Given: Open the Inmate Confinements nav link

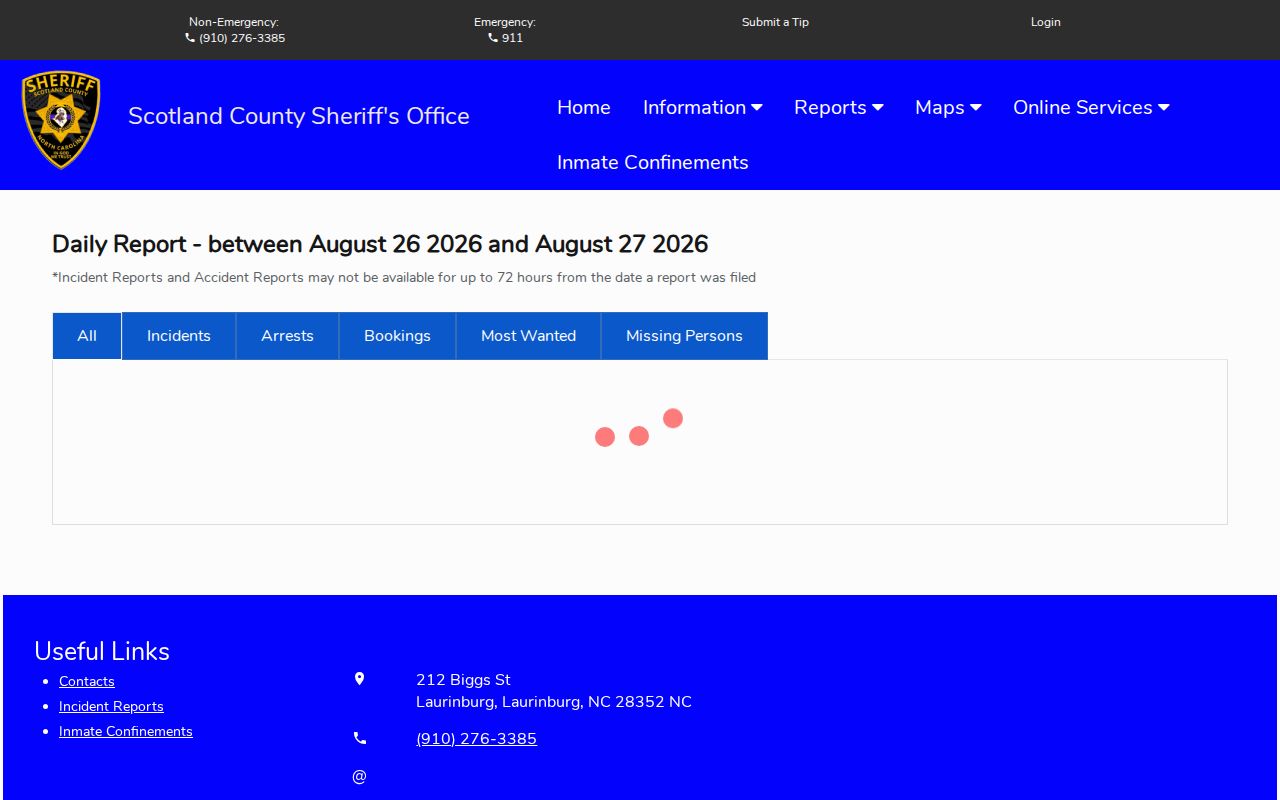Looking at the screenshot, I should coord(653,162).
